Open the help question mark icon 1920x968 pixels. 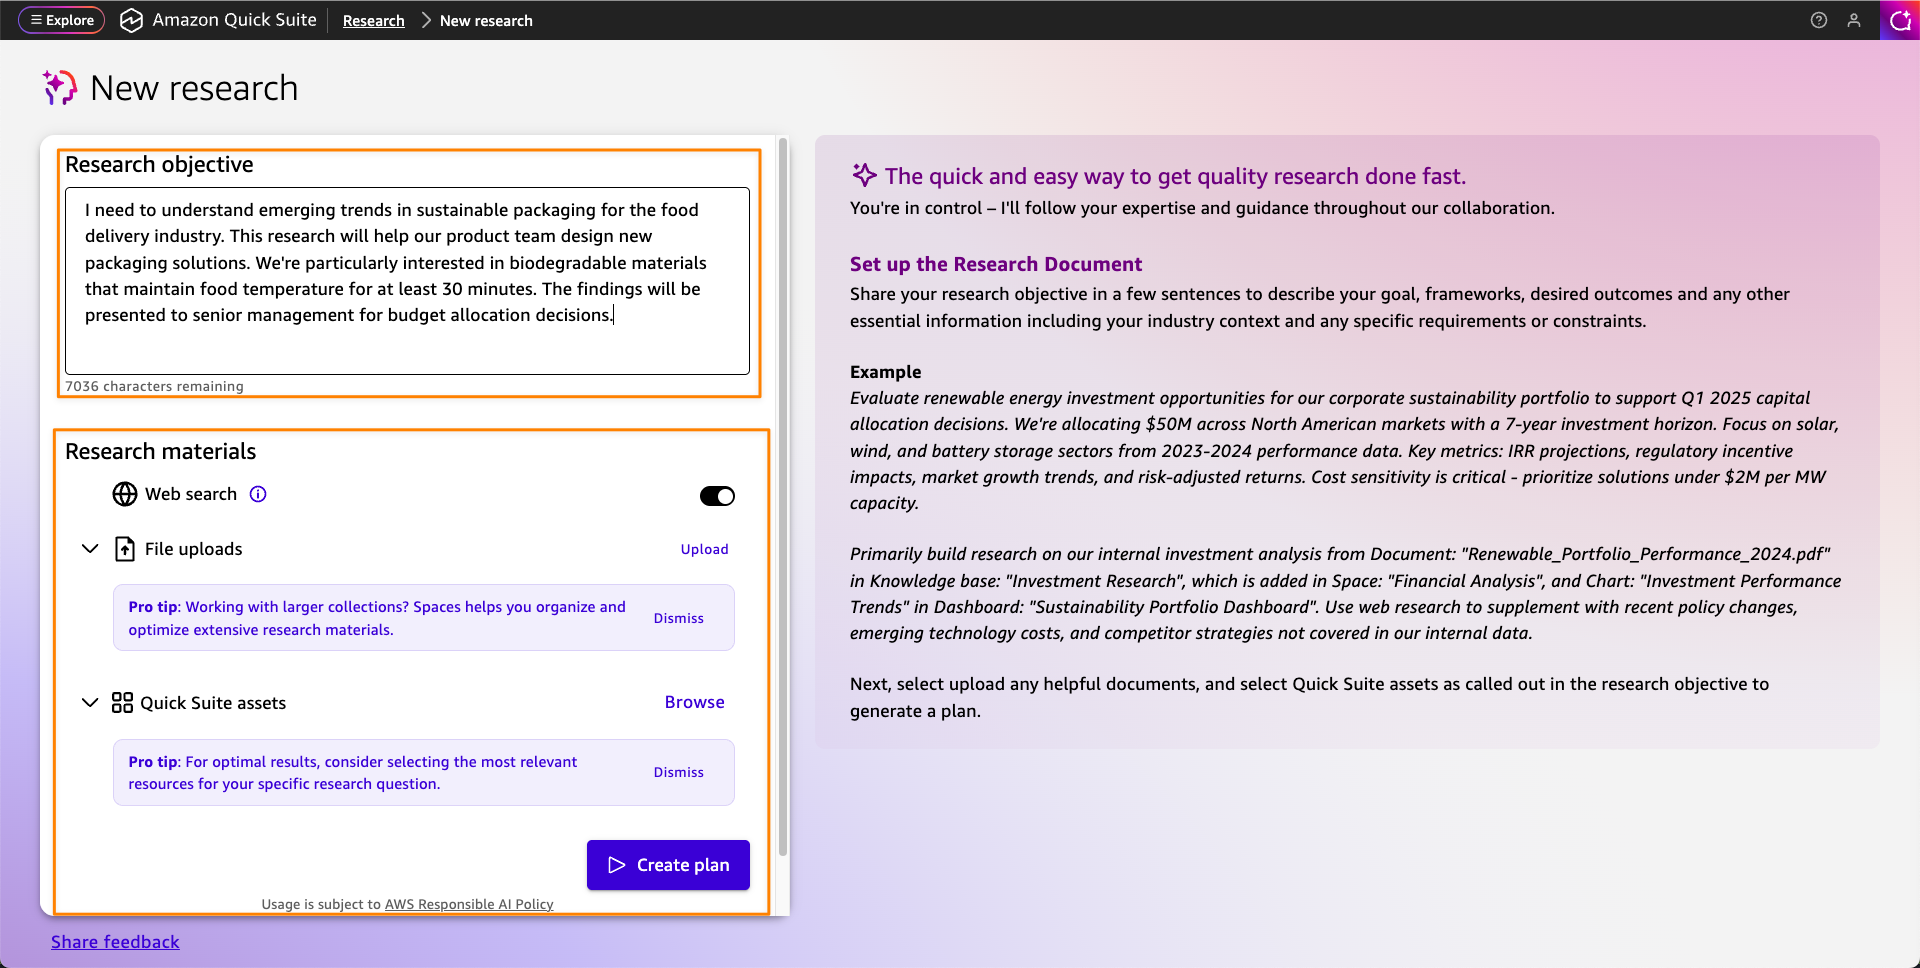pos(1819,20)
